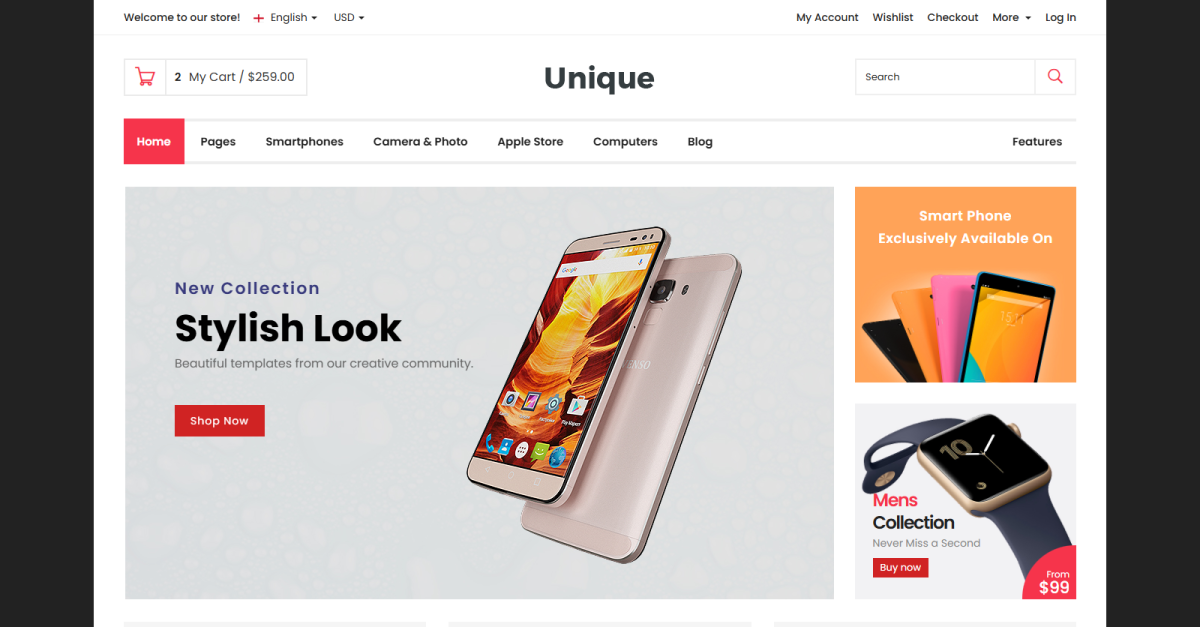Click the magnifier search icon button

1055,77
